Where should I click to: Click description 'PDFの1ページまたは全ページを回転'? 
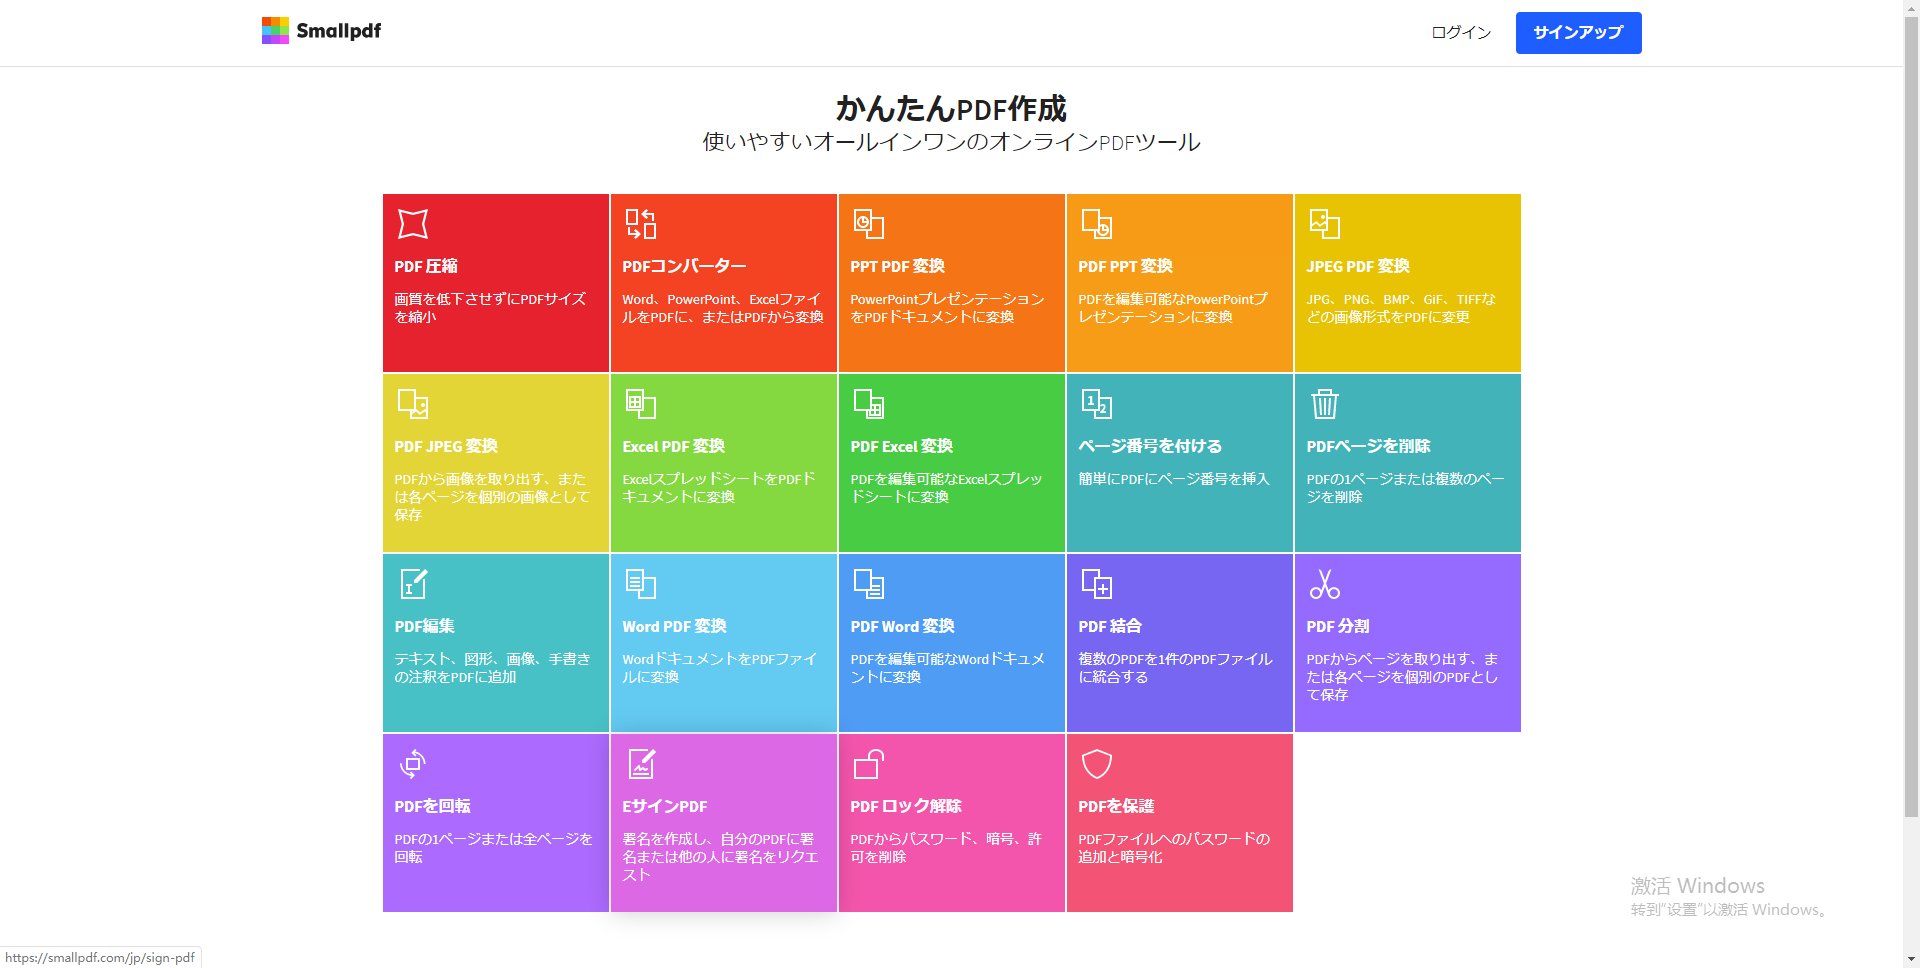(493, 848)
